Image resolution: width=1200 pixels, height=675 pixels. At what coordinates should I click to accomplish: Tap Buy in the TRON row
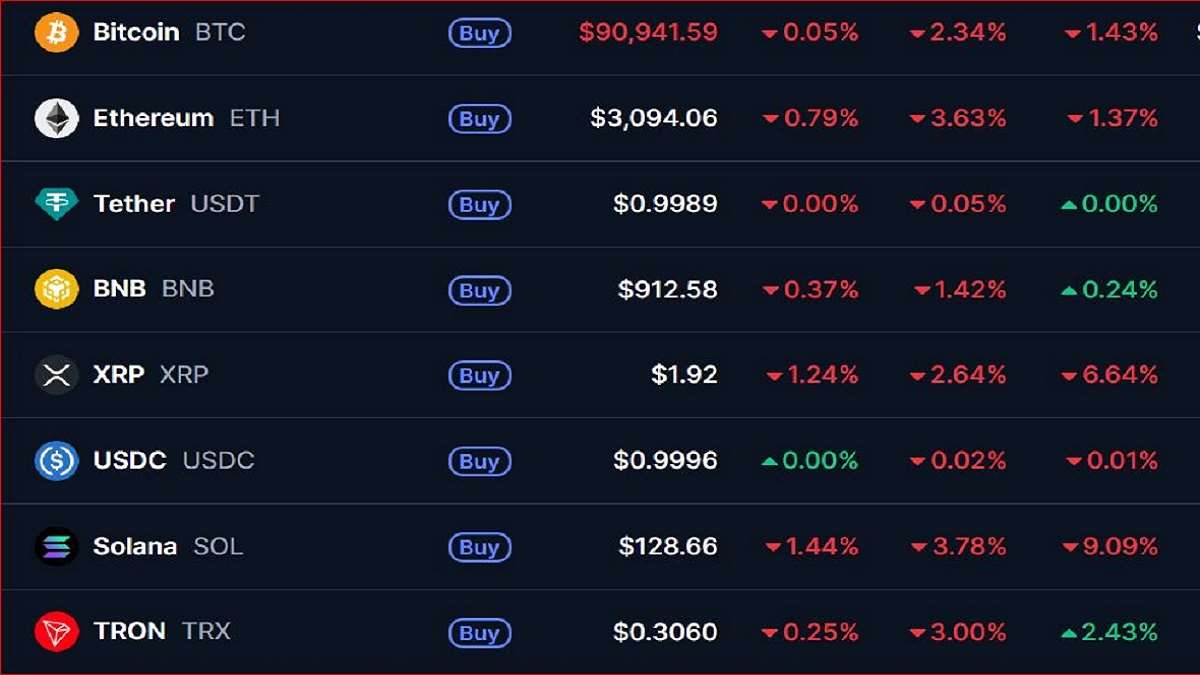pyautogui.click(x=479, y=633)
